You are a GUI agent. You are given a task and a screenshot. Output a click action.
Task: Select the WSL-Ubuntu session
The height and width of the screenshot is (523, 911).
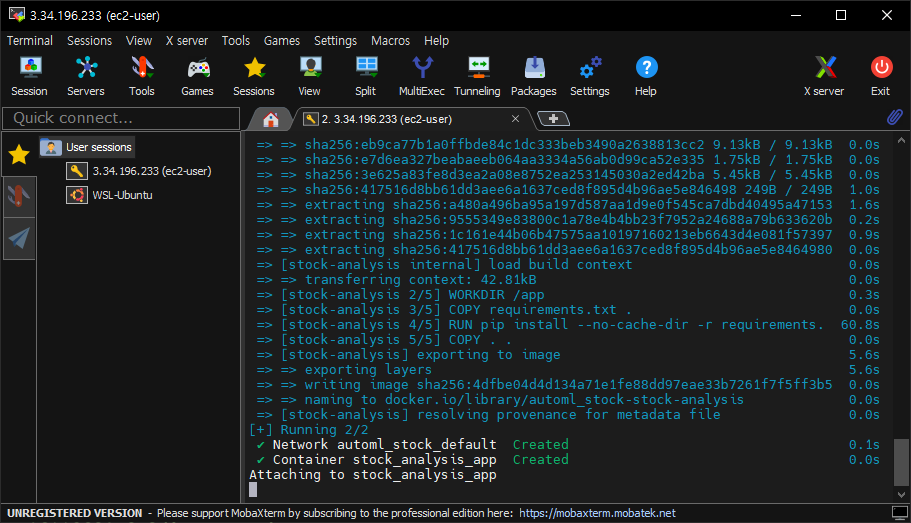pyautogui.click(x=110, y=195)
